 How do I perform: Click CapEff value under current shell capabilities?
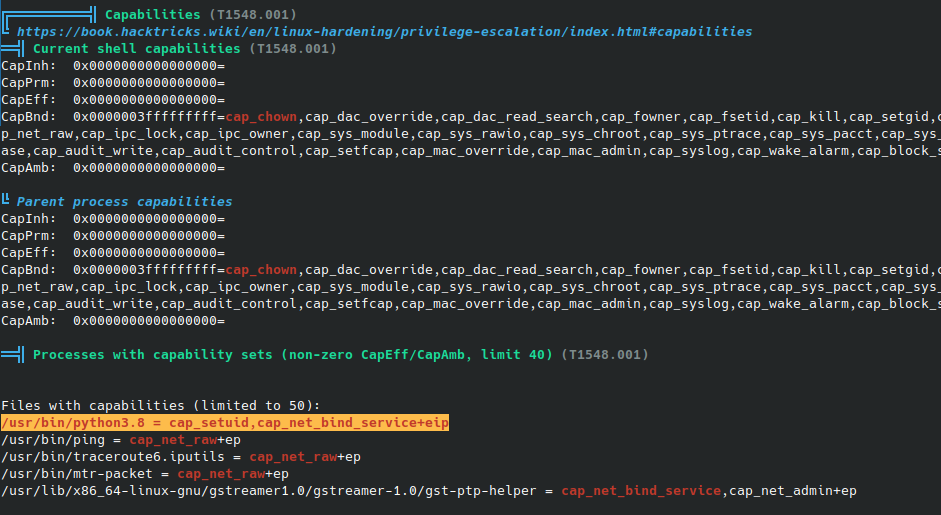[x=149, y=99]
